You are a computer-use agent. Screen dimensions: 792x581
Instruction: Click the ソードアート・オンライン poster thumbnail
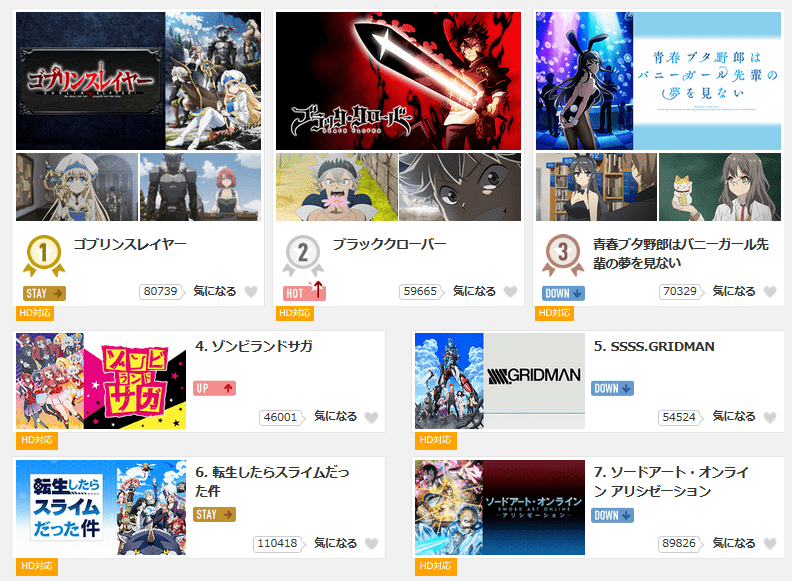[500, 507]
